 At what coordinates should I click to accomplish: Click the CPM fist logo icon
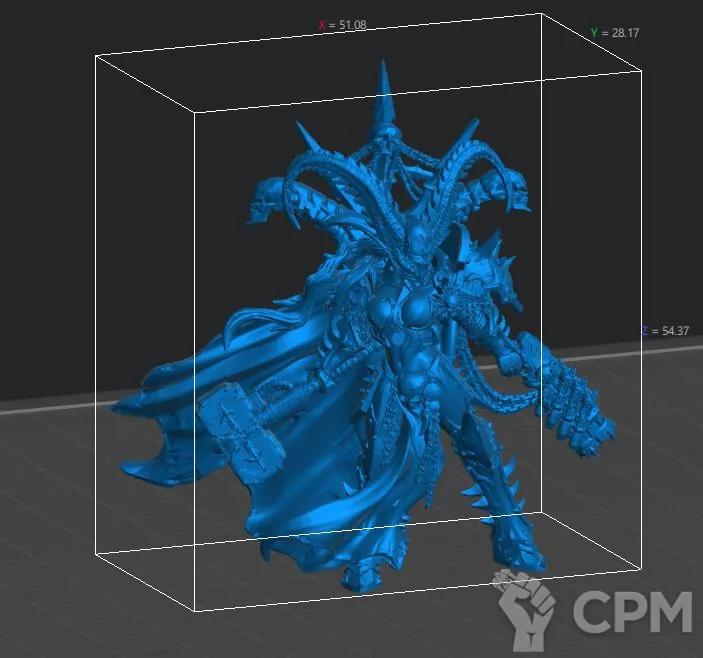528,605
